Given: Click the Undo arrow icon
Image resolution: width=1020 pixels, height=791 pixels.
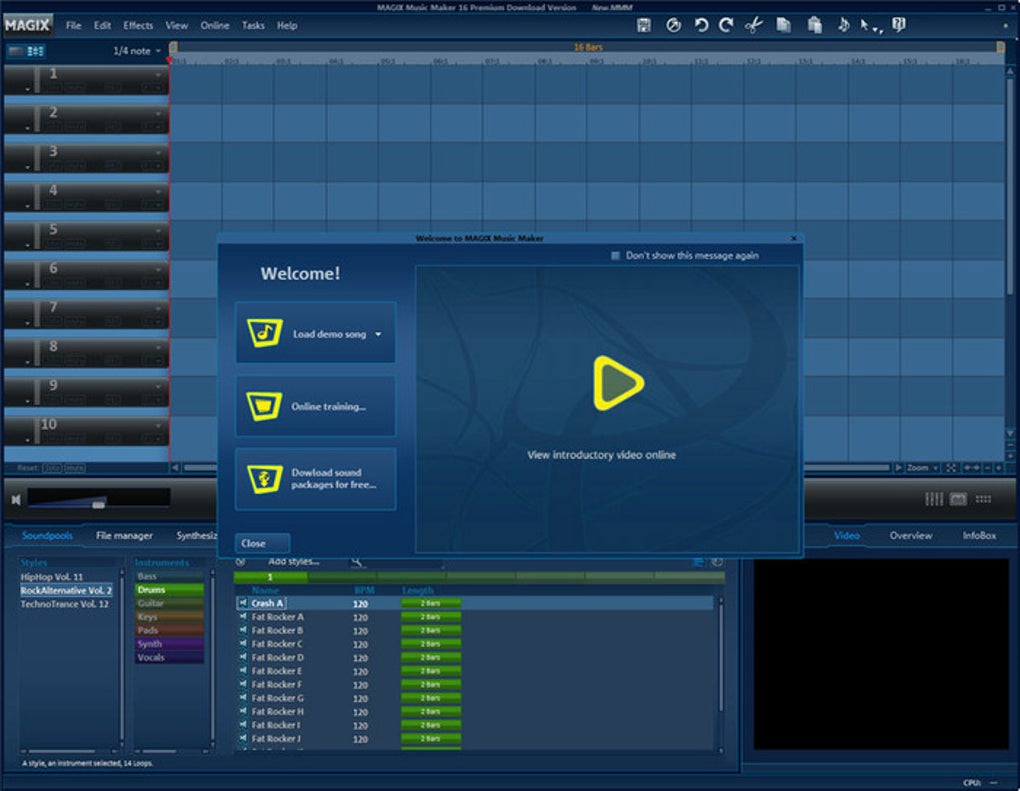Looking at the screenshot, I should (701, 25).
